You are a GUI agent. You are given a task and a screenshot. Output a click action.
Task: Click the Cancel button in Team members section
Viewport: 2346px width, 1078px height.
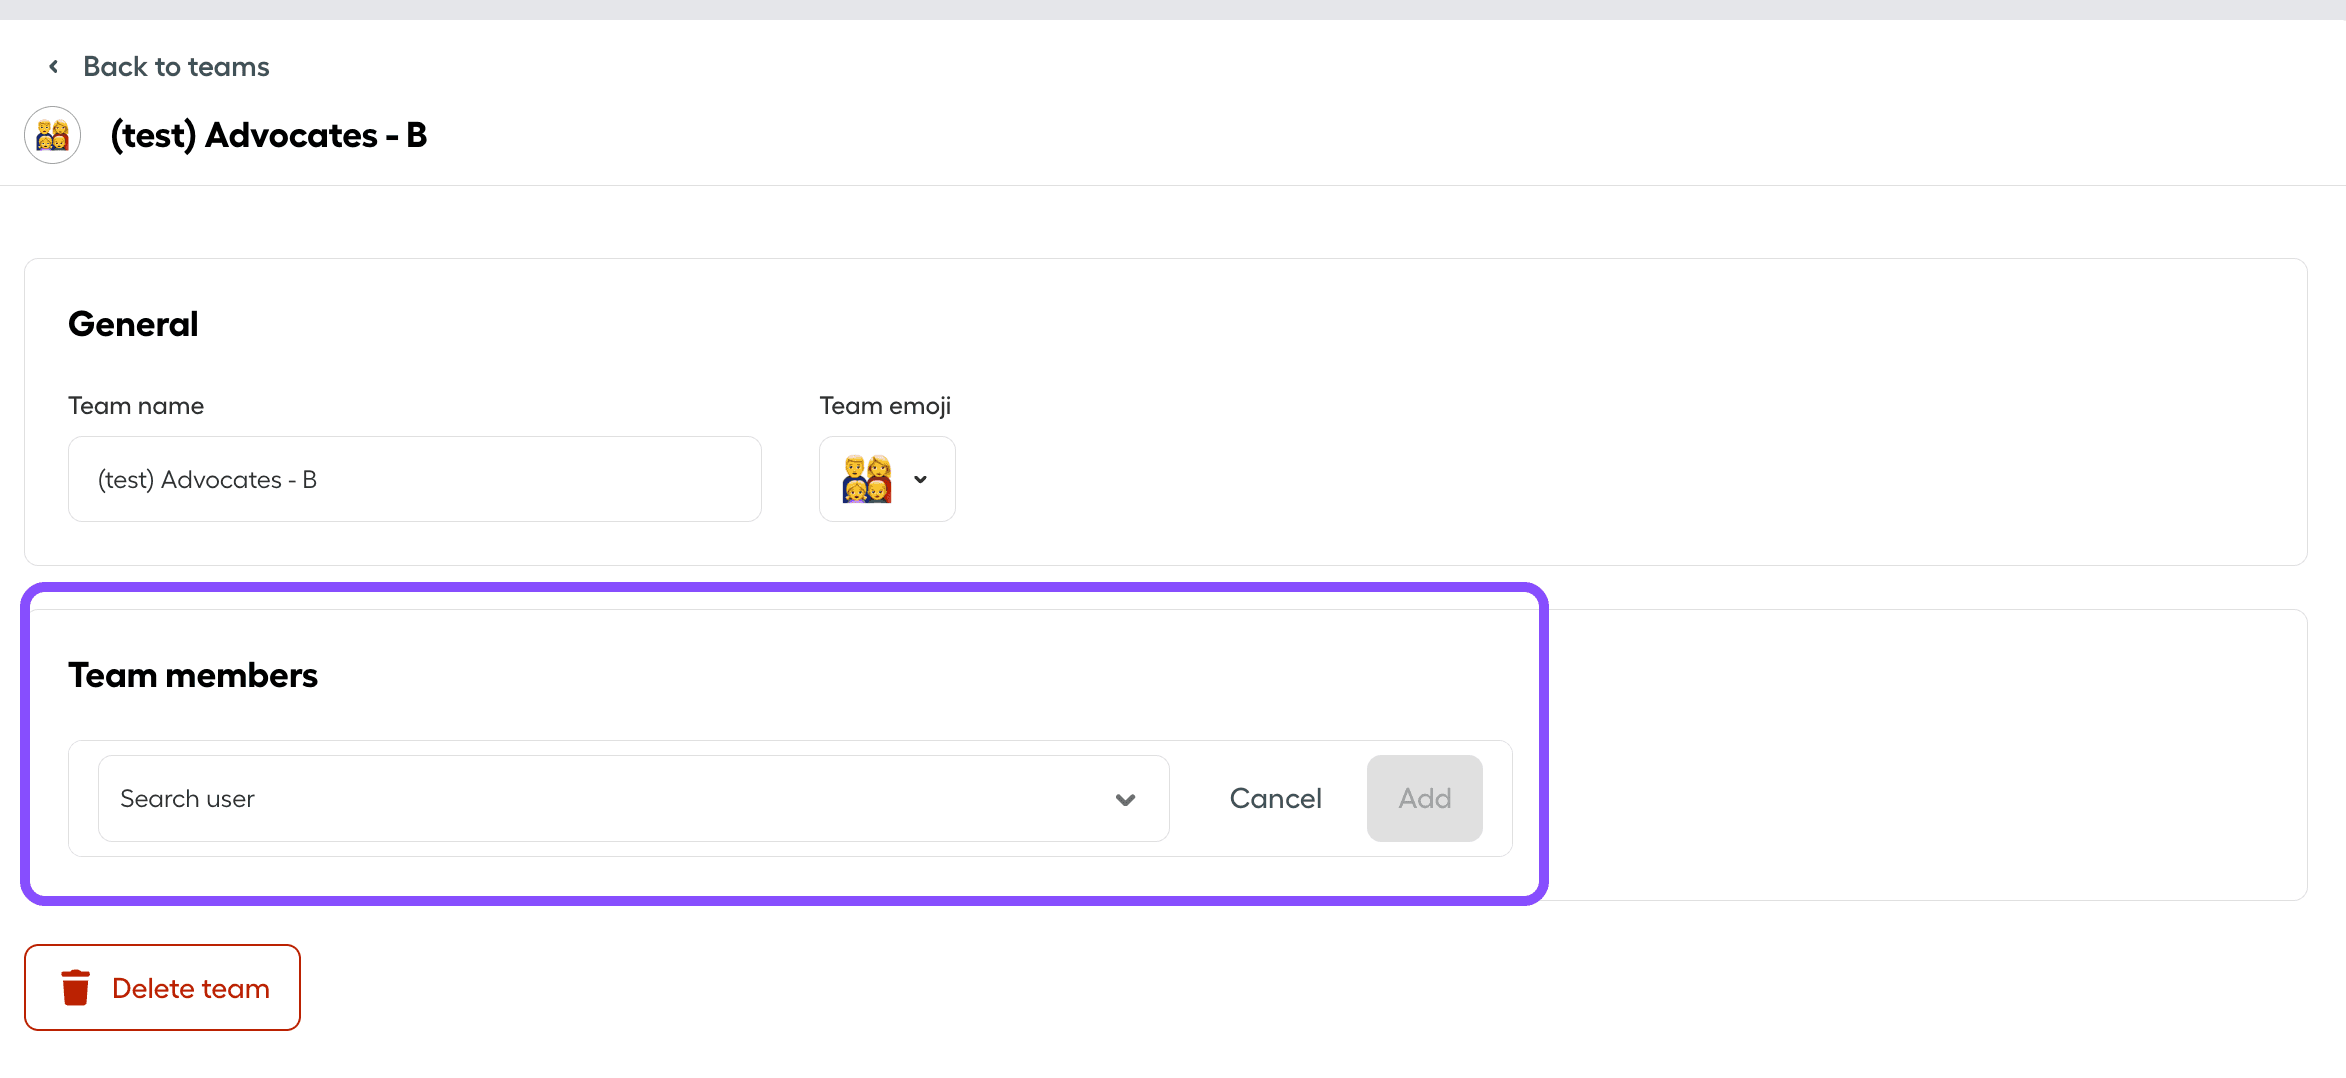tap(1275, 798)
